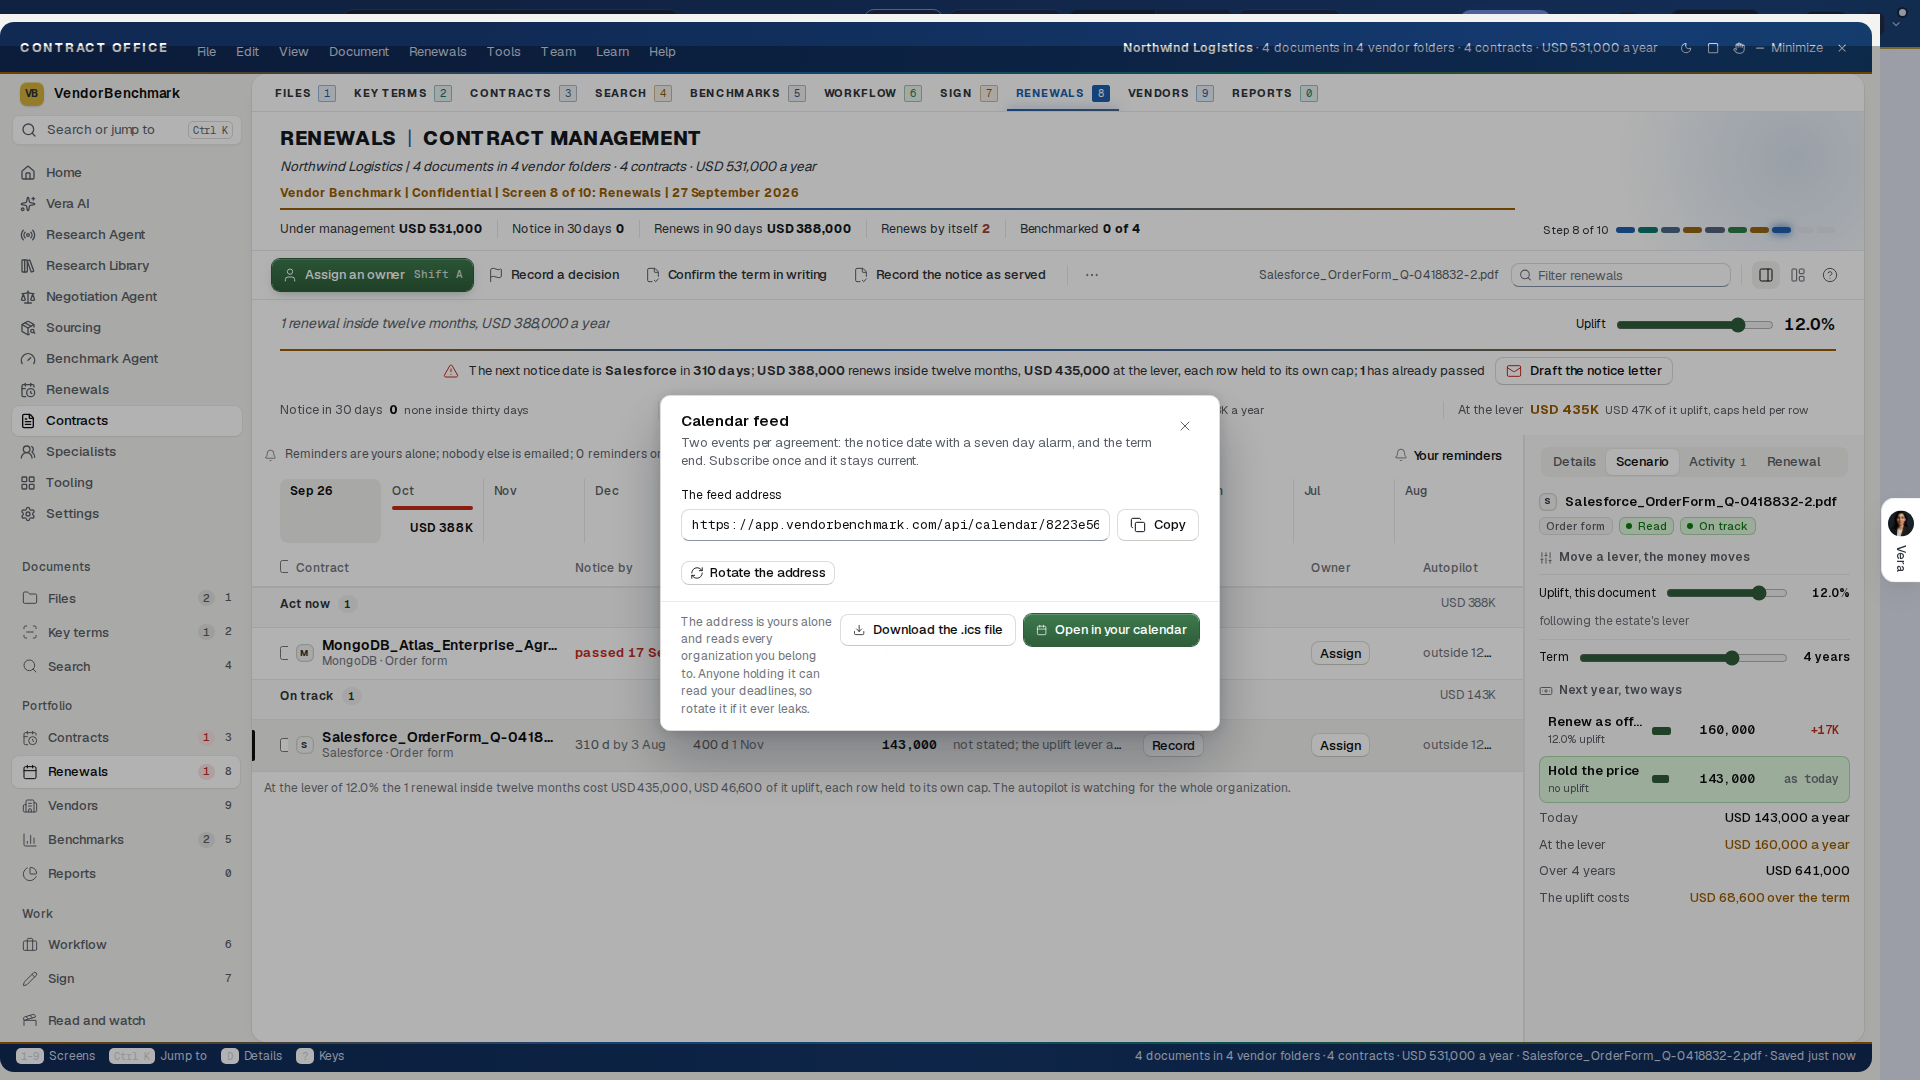The width and height of the screenshot is (1920, 1080).
Task: Open the Details tab in side panel
Action: (x=1574, y=461)
